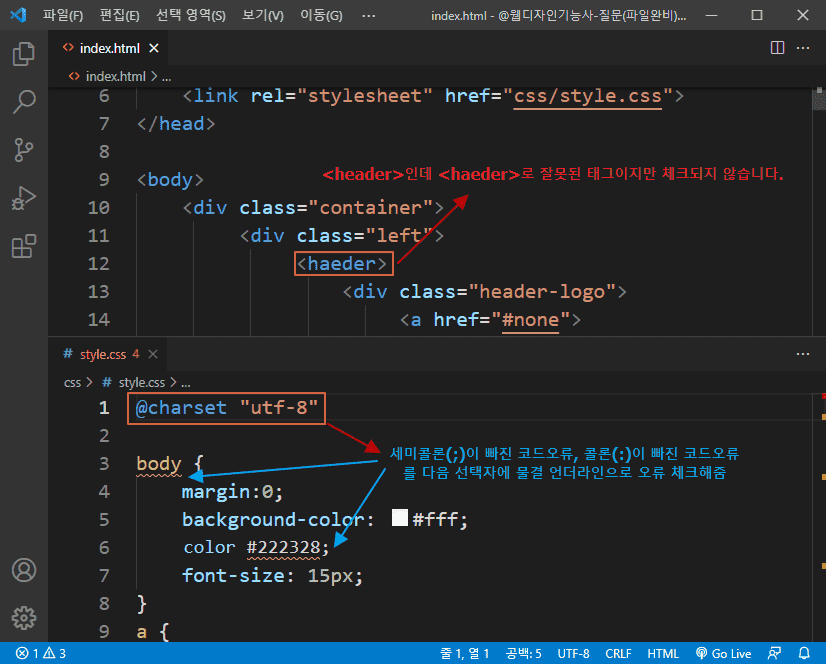This screenshot has width=826, height=664.
Task: Follow the #none href link in line 14
Action: (x=530, y=319)
